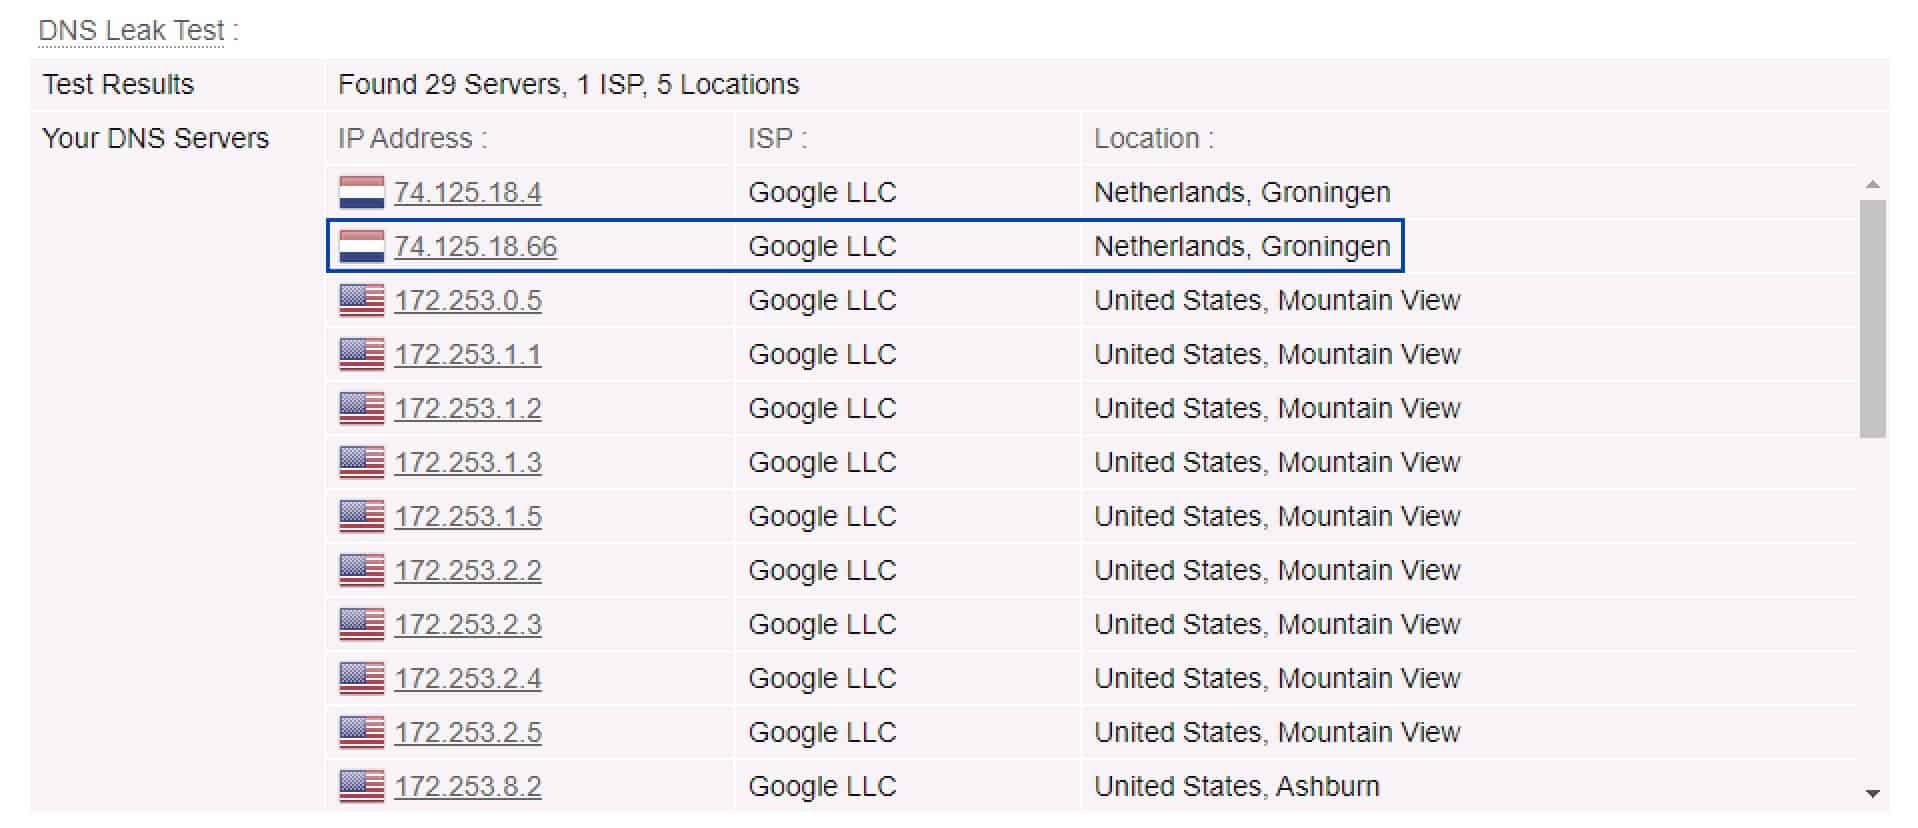Image resolution: width=1918 pixels, height=828 pixels.
Task: Click the Netherlands flag beside 74.125.18.66
Action: click(361, 246)
